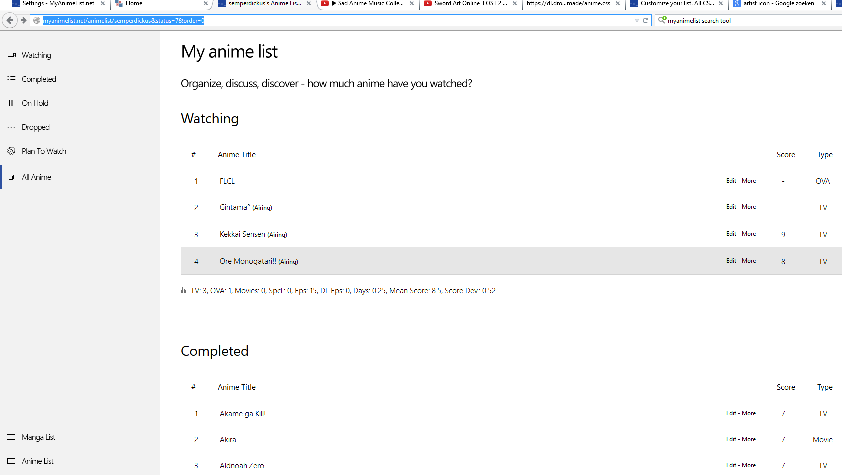The width and height of the screenshot is (842, 475).
Task: Switch to the Google search browser tab
Action: (x=779, y=4)
